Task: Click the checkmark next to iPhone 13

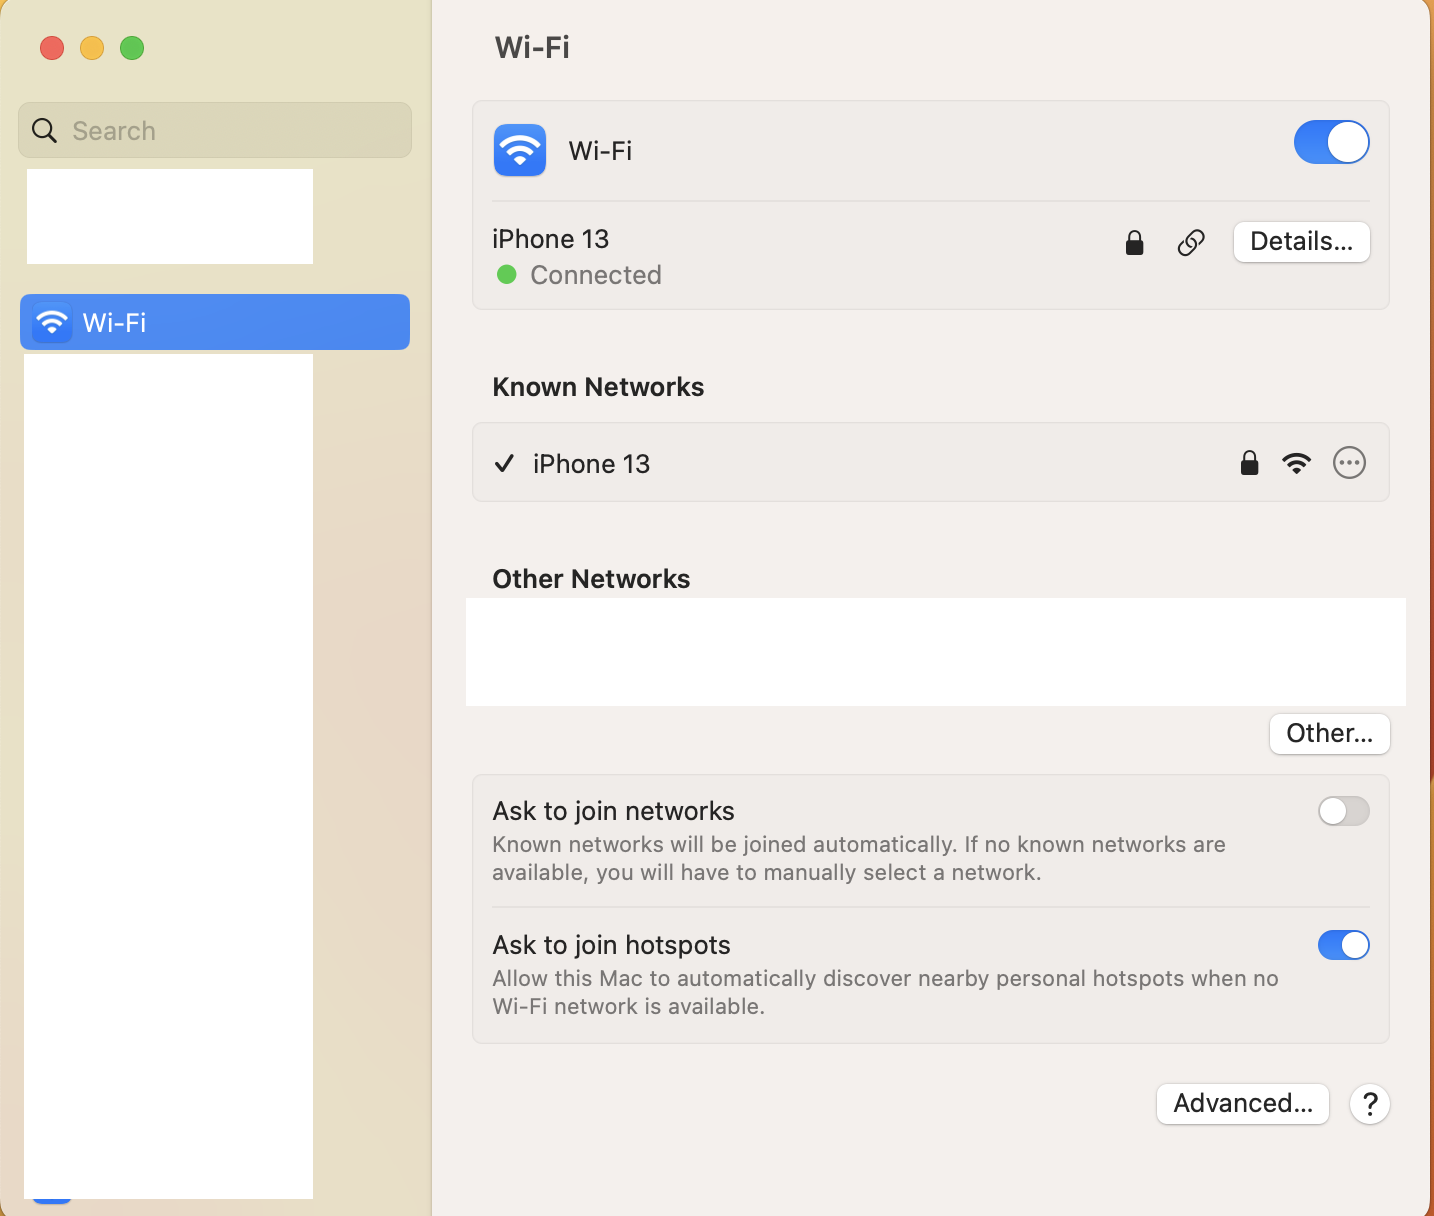Action: [505, 463]
